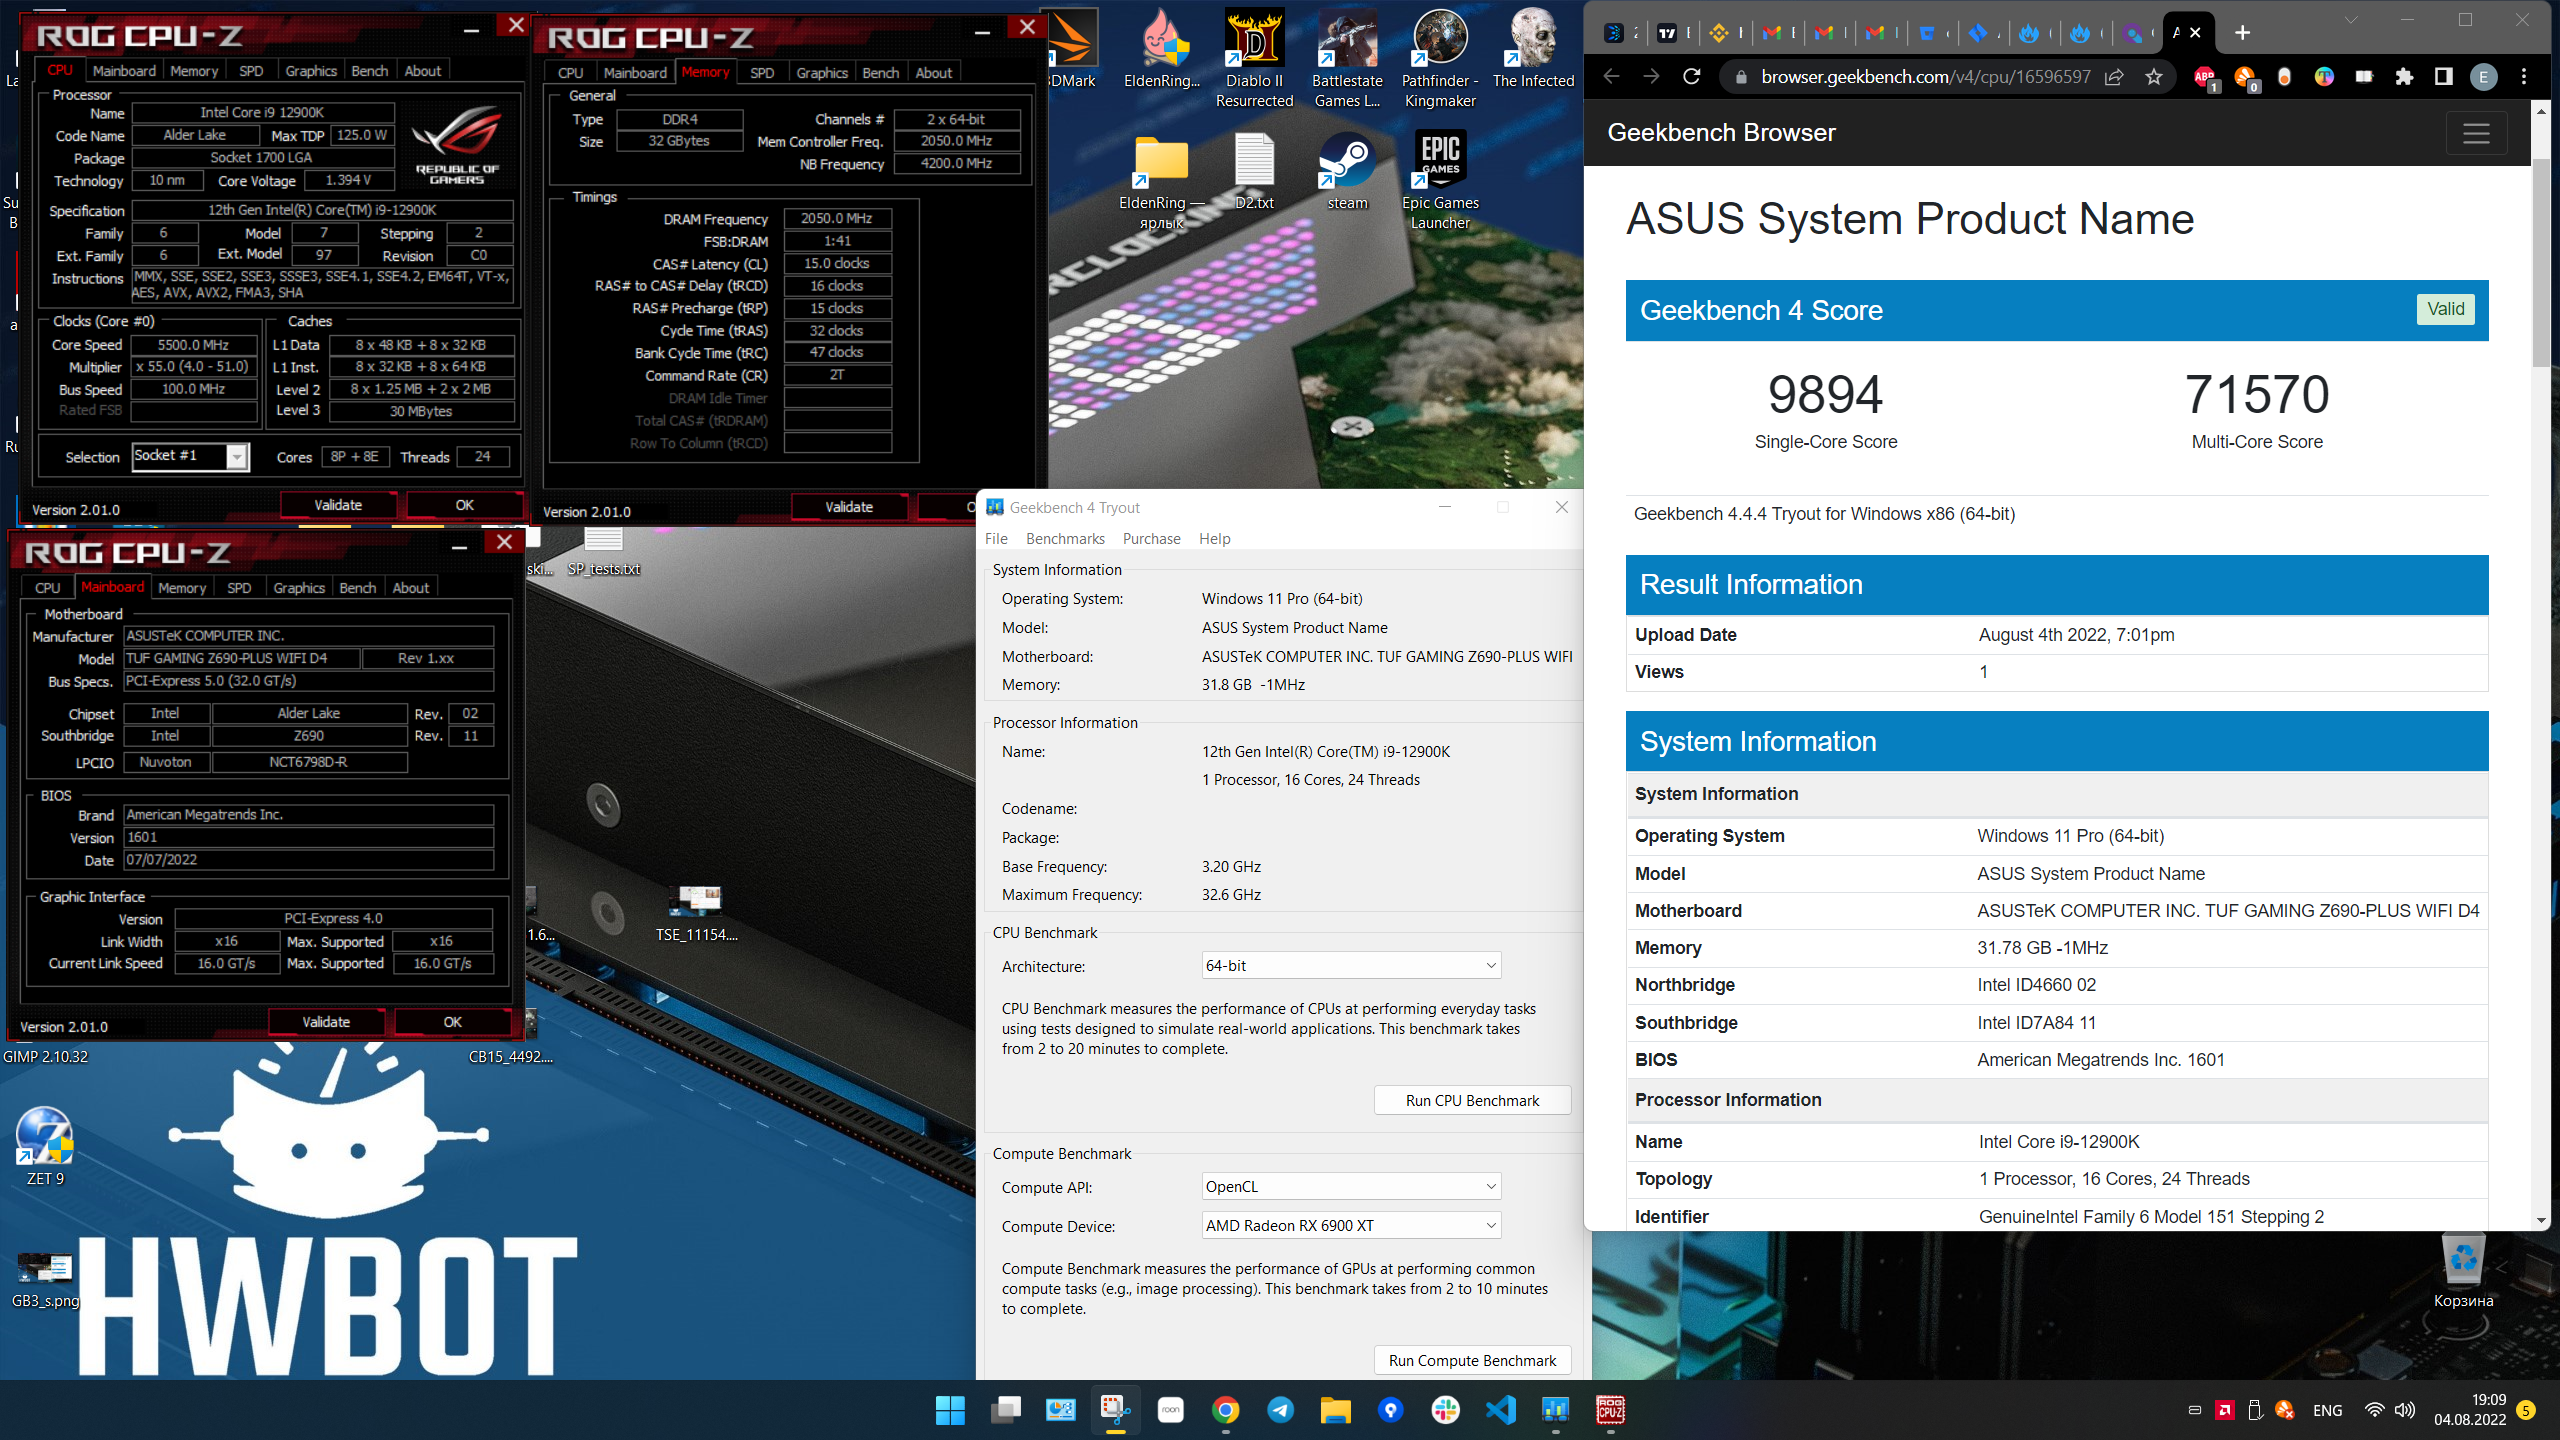Screen dimensions: 2560x1440
Task: Click the Chrome address bar URL
Action: tap(1925, 77)
